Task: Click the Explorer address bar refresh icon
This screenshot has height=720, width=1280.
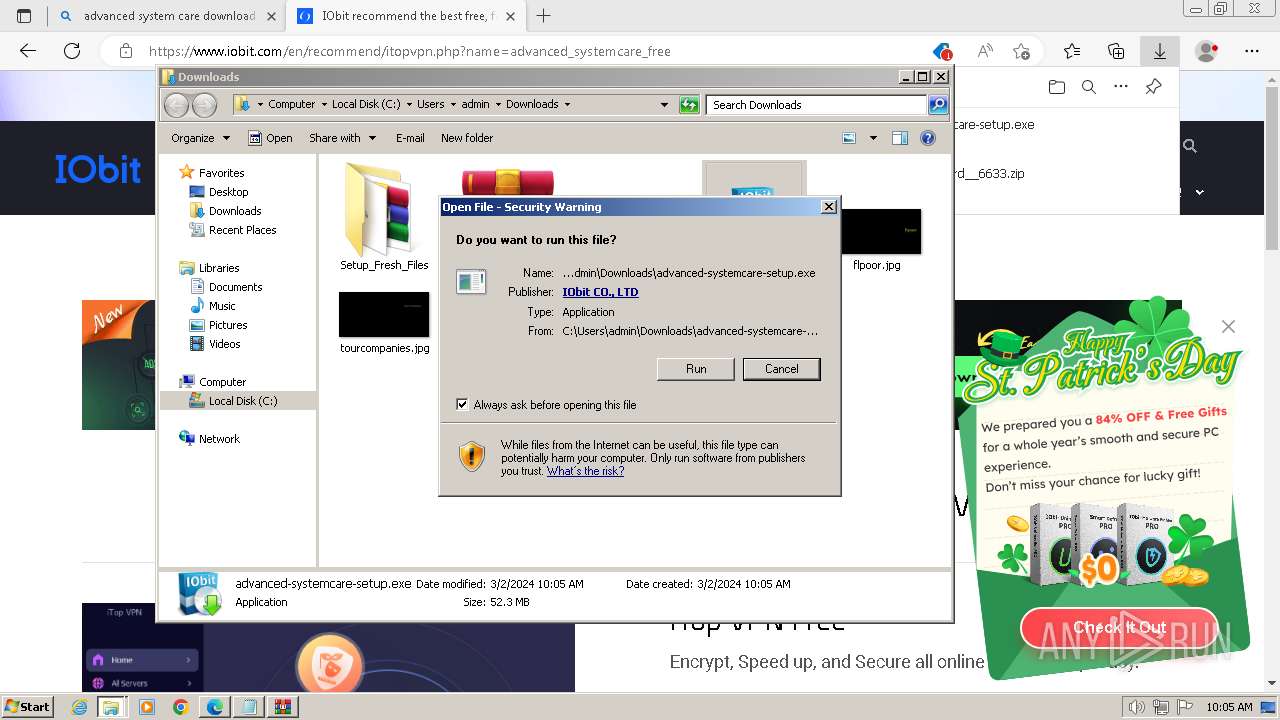Action: (689, 104)
